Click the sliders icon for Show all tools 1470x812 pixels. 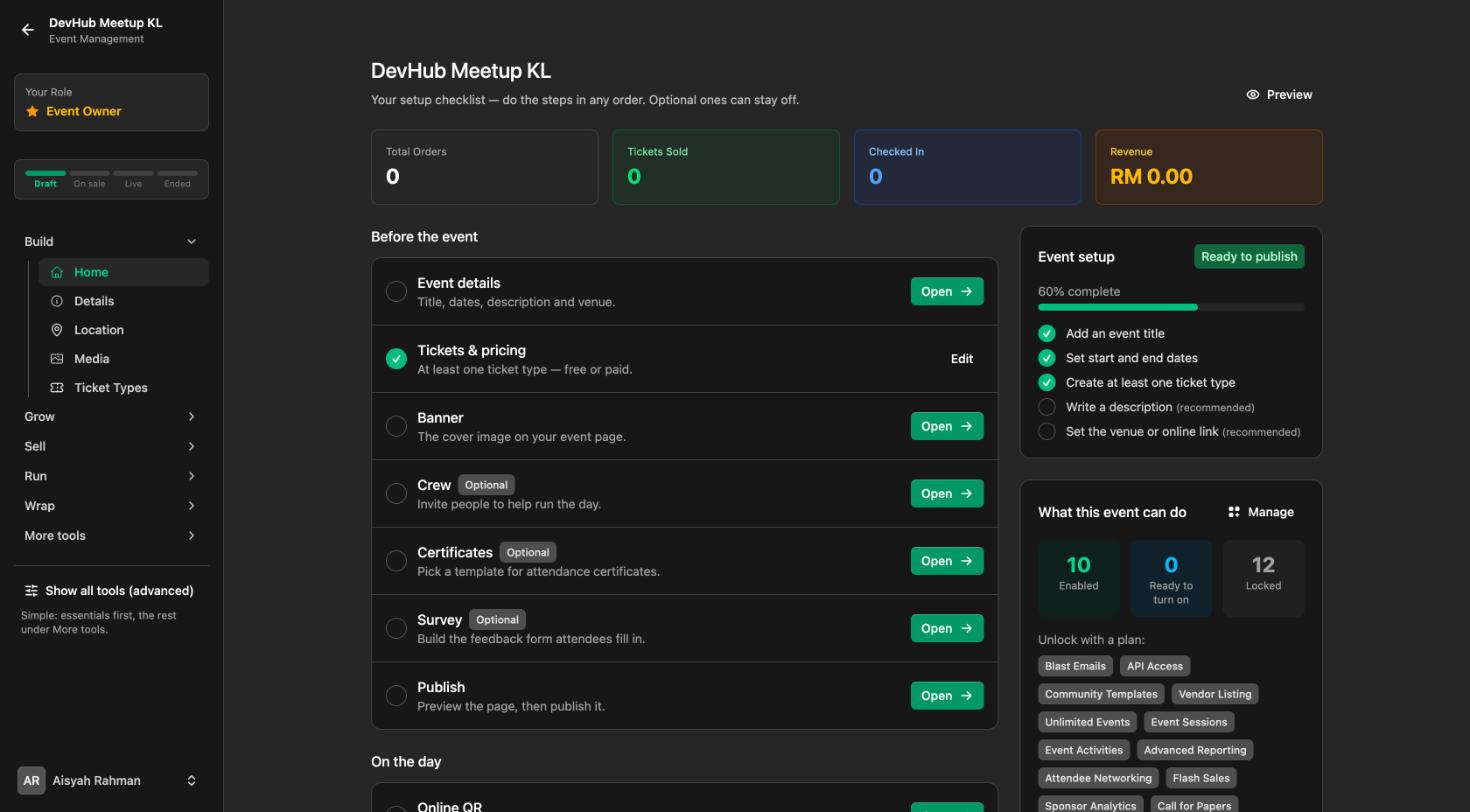pyautogui.click(x=31, y=591)
